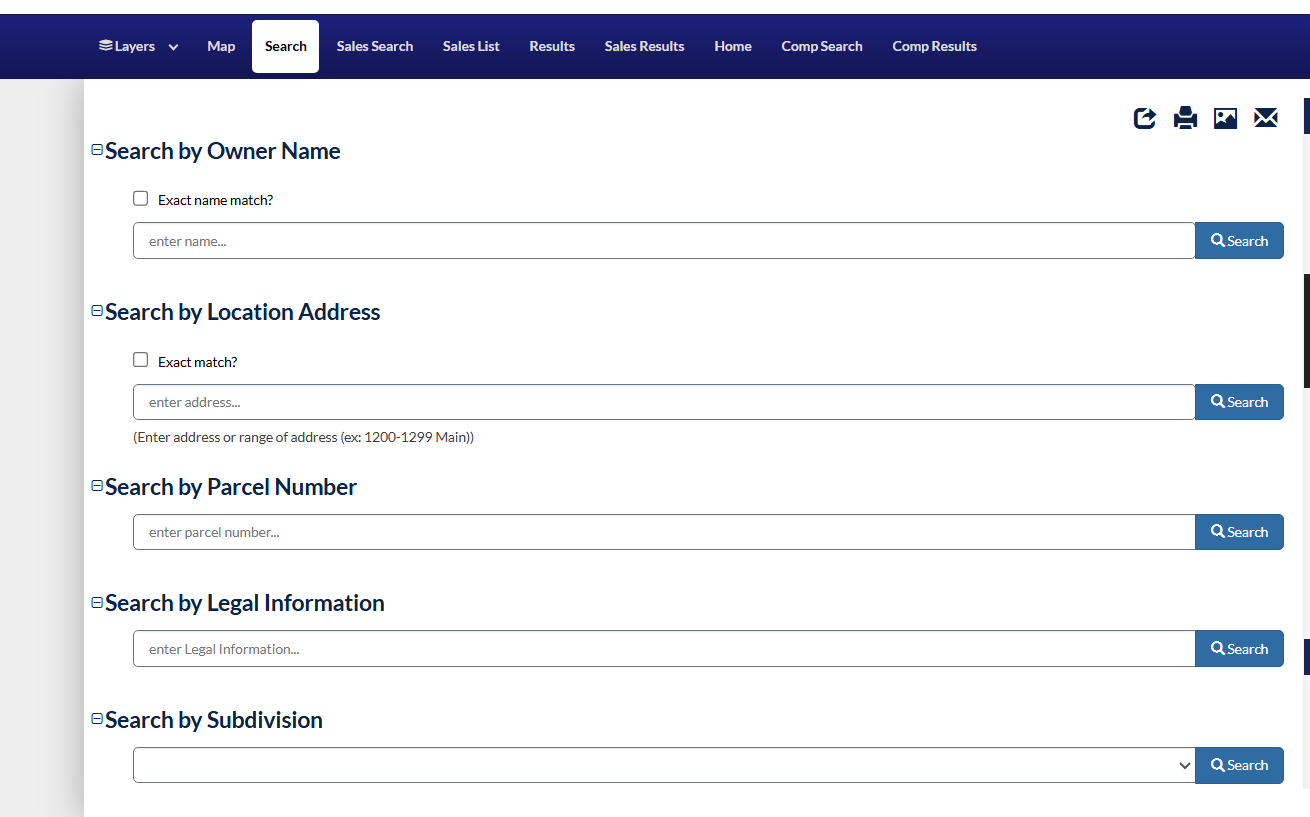Click the magnifier on Subdivision Search button
1310x817 pixels.
coord(1217,765)
